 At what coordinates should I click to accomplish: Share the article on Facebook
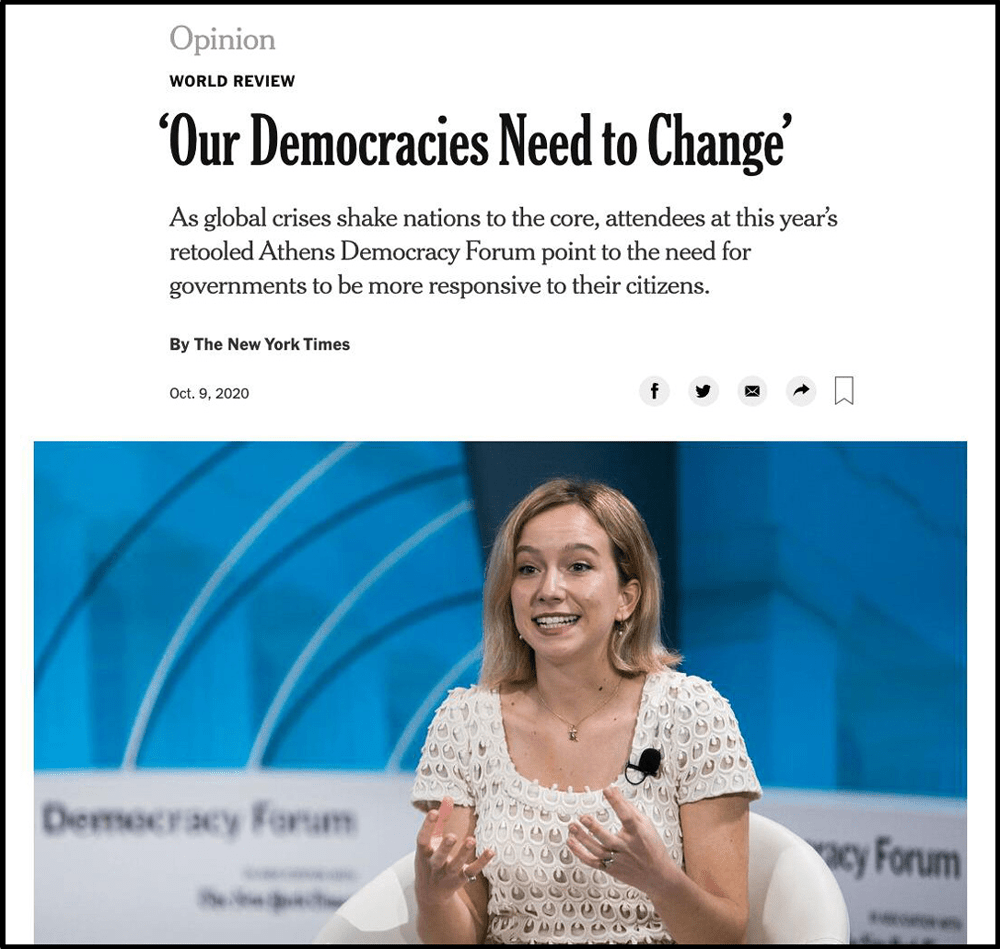click(x=654, y=390)
